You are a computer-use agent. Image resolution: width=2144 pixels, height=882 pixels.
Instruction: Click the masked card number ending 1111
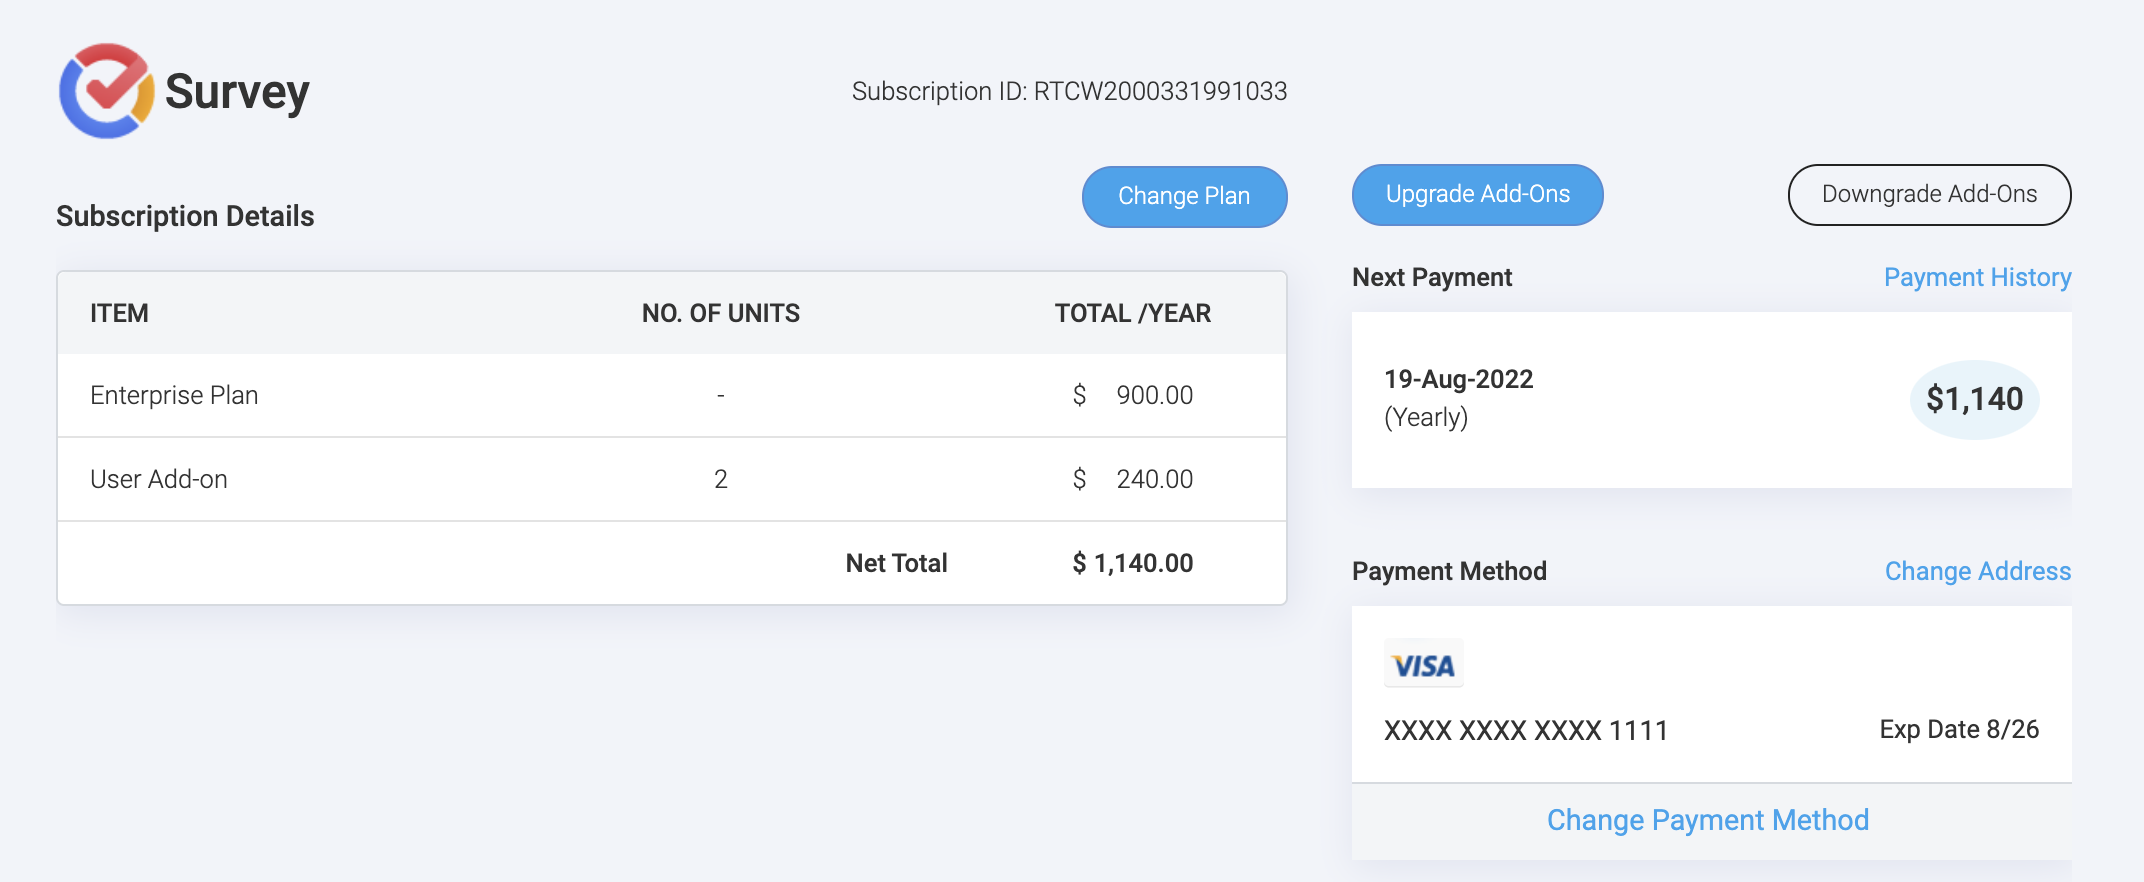coord(1525,730)
